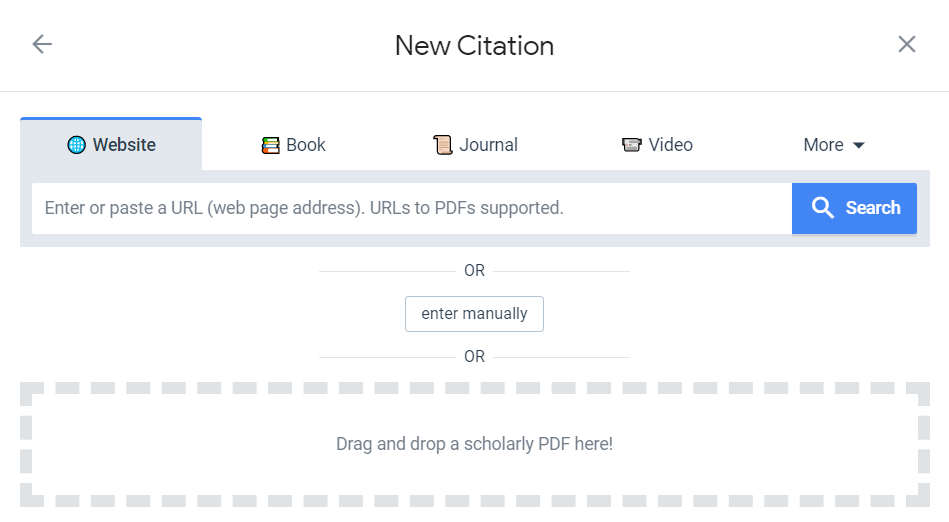The image size is (949, 522).
Task: Click the 'Drag and drop a scholarly PDF here!' text
Action: (x=474, y=444)
